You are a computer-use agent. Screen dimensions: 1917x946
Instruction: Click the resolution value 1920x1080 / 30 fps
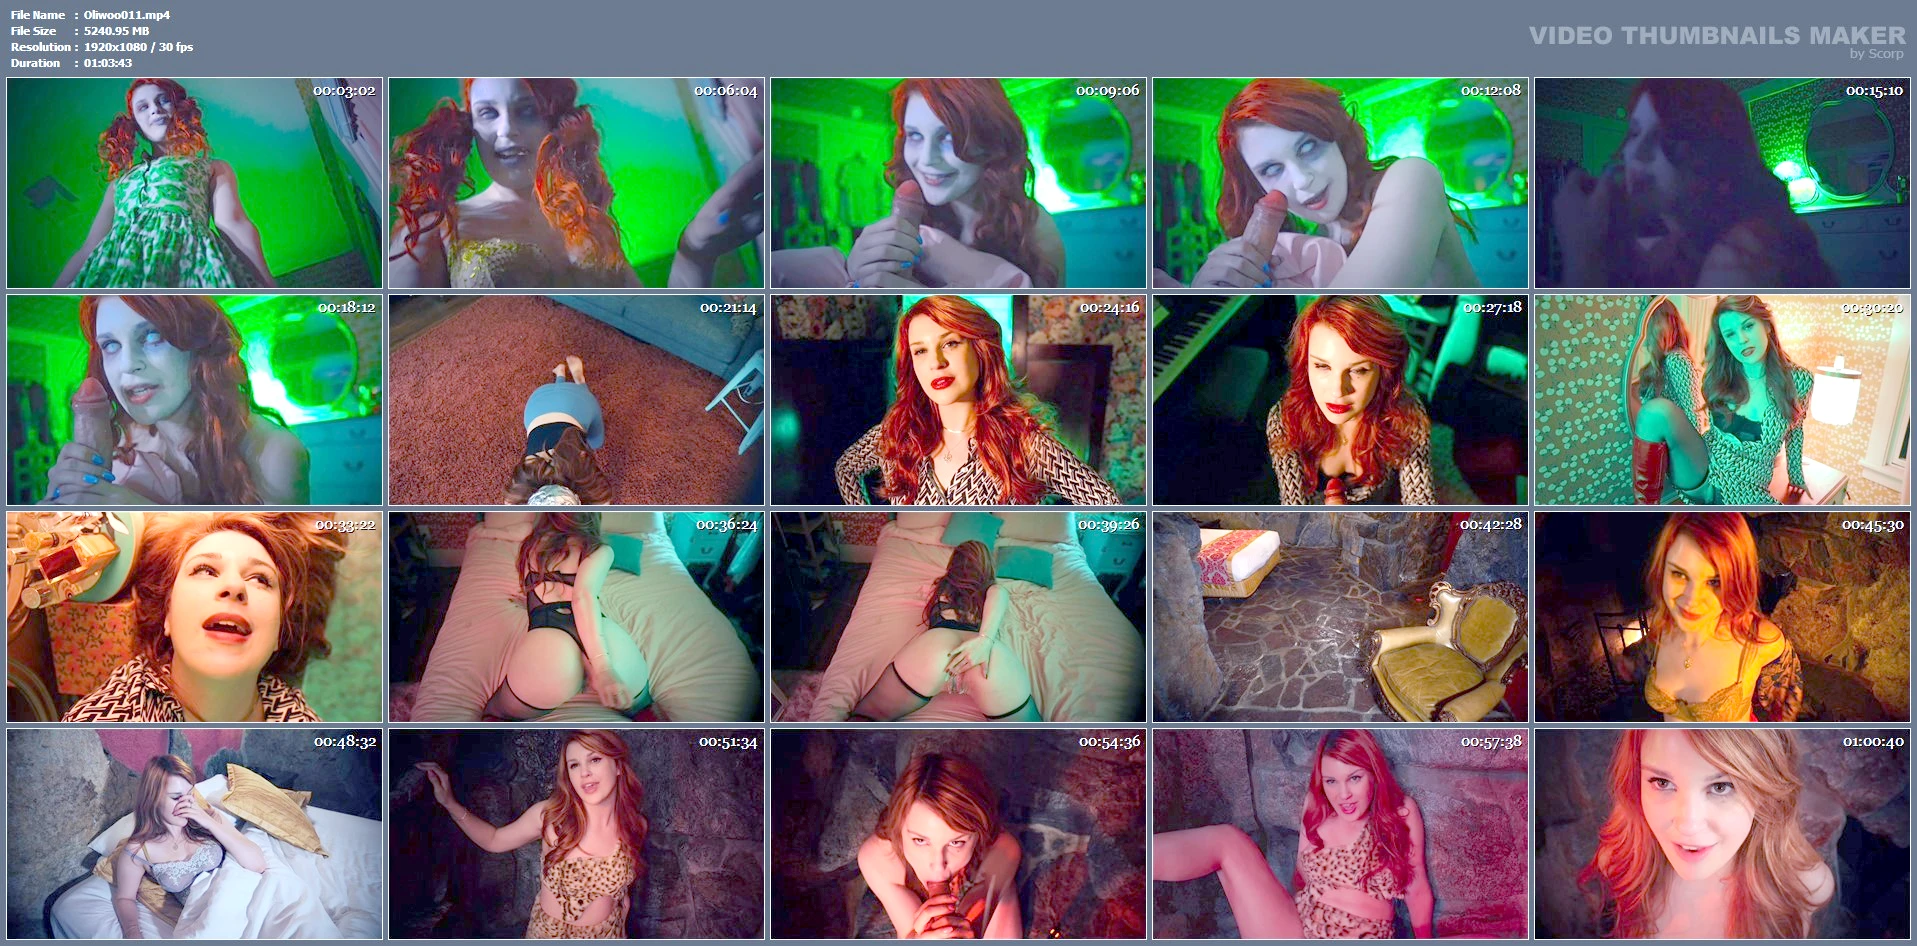[x=138, y=47]
